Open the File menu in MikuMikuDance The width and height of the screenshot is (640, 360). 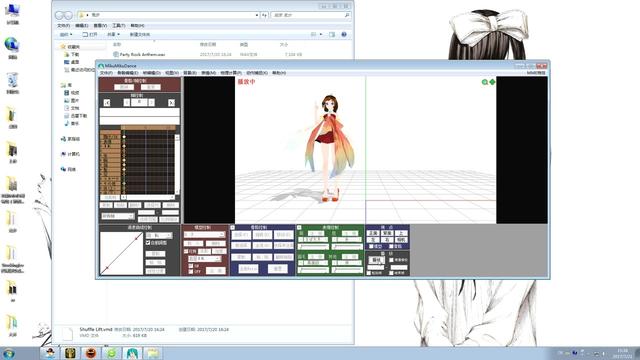coord(106,73)
